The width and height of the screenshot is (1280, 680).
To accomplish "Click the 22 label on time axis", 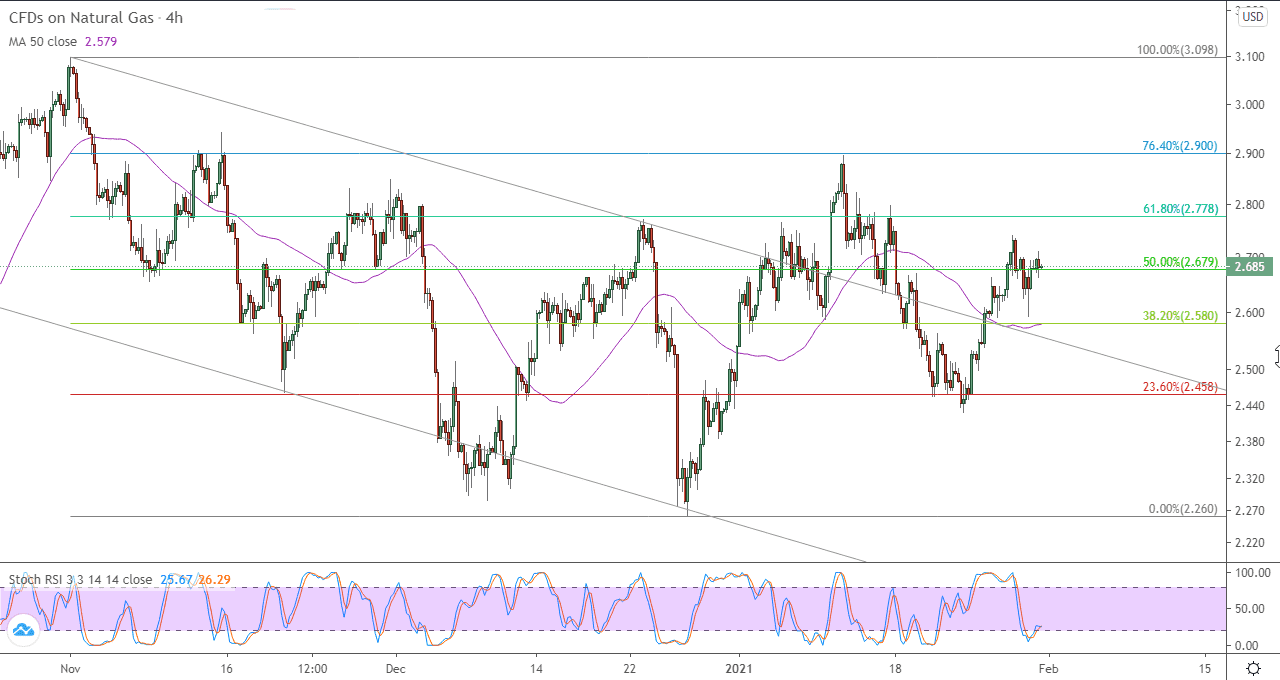I will pos(629,668).
